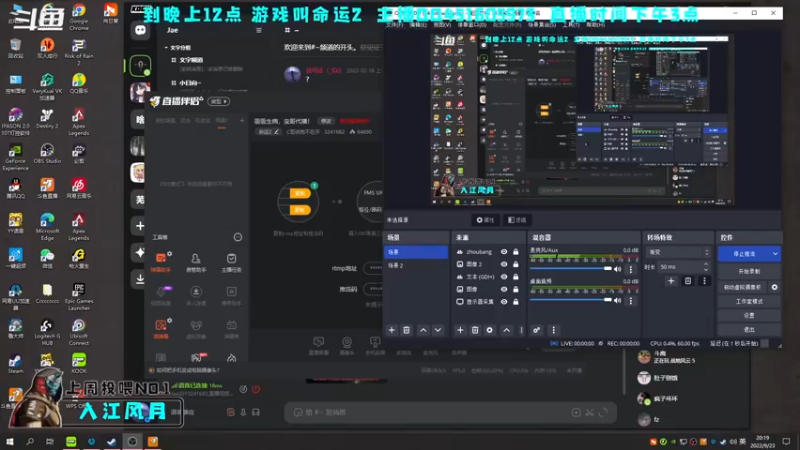
Task: Mute the 桌面音频 audio channel
Action: point(618,301)
